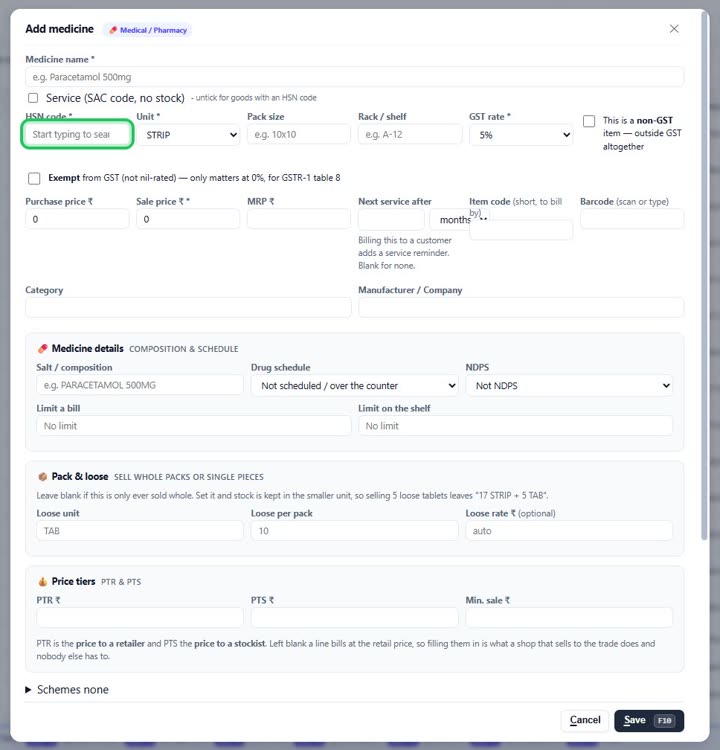The height and width of the screenshot is (750, 720).
Task: Click the 'Leave blank if this is only ever sold whole' note
Action: click(x=292, y=496)
